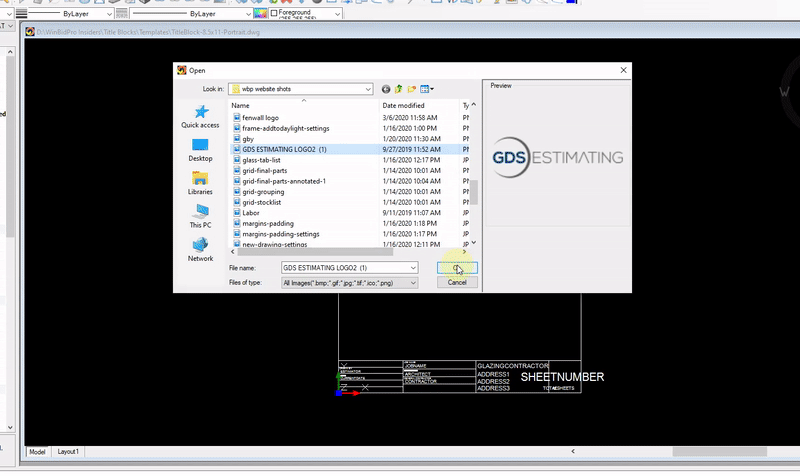Click the file list vertical scrollbar thumb
Image resolution: width=800 pixels, height=476 pixels.
pos(474,192)
